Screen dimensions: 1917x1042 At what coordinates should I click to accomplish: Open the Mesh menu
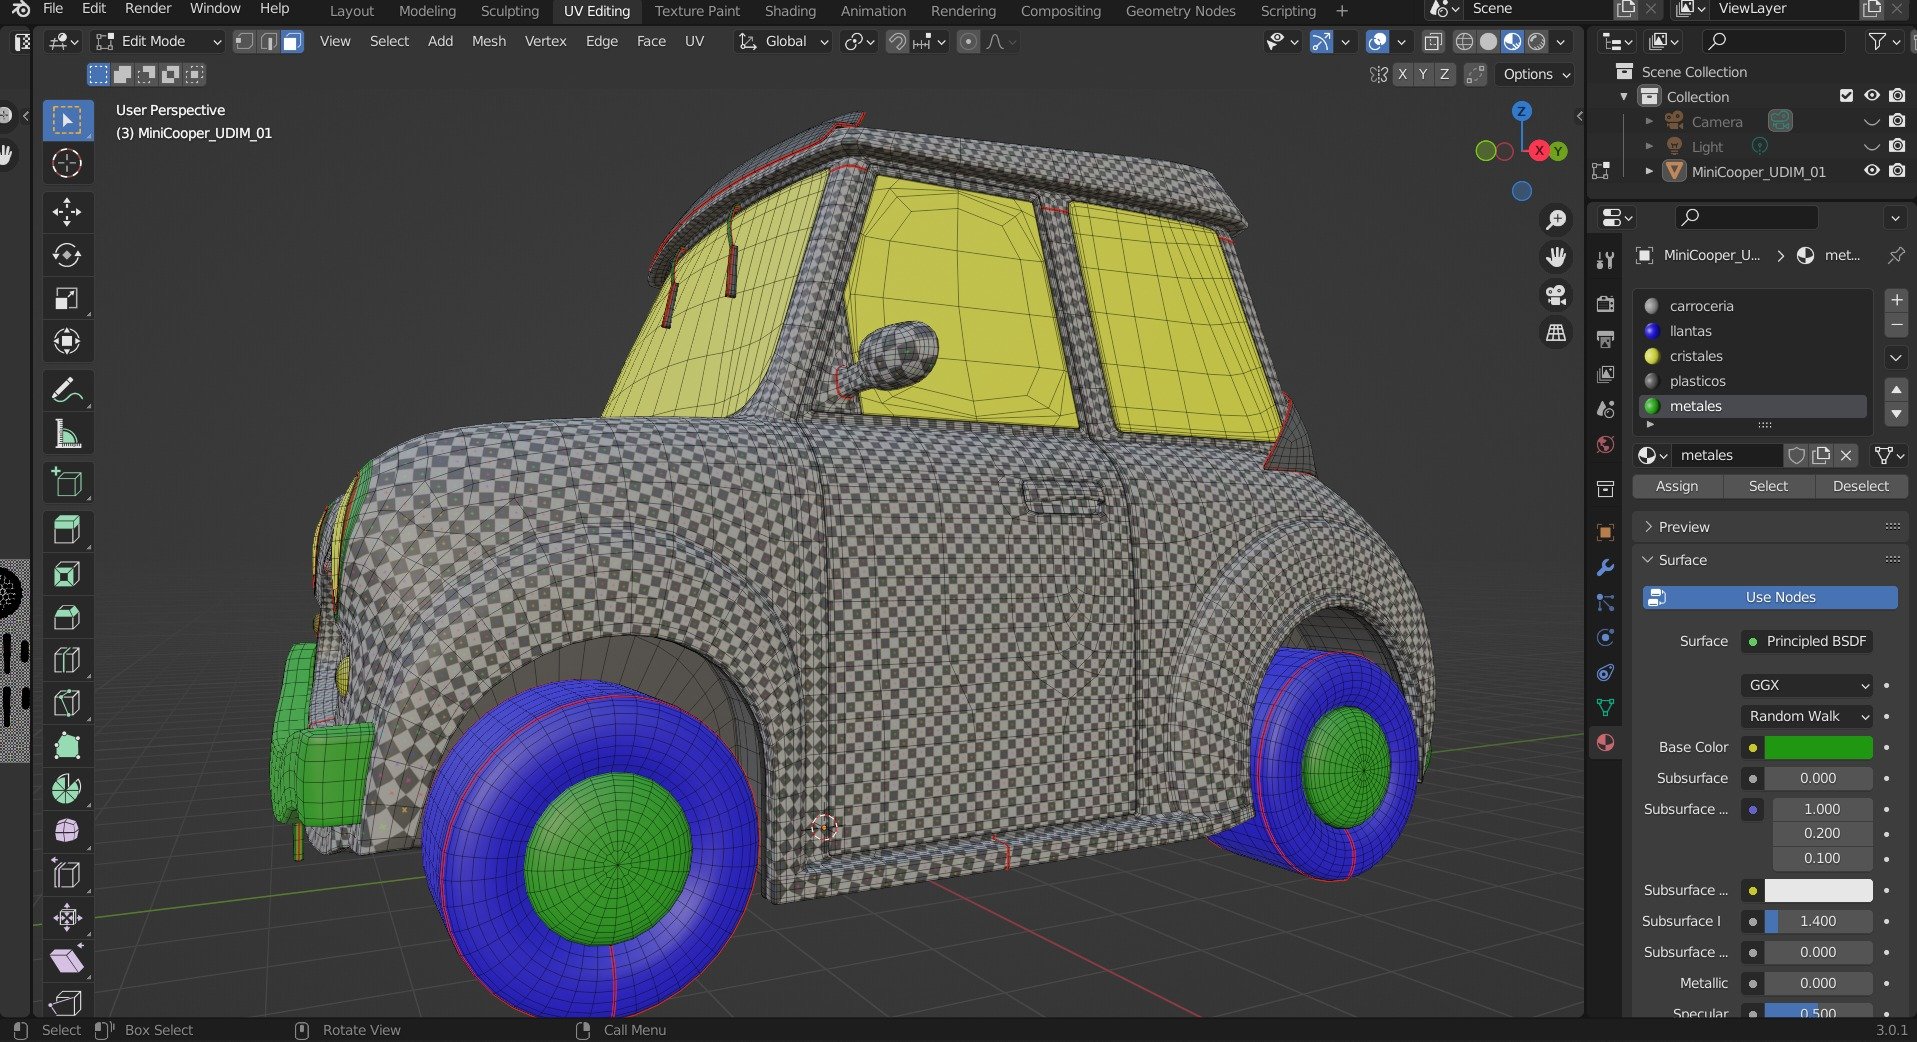coord(488,41)
